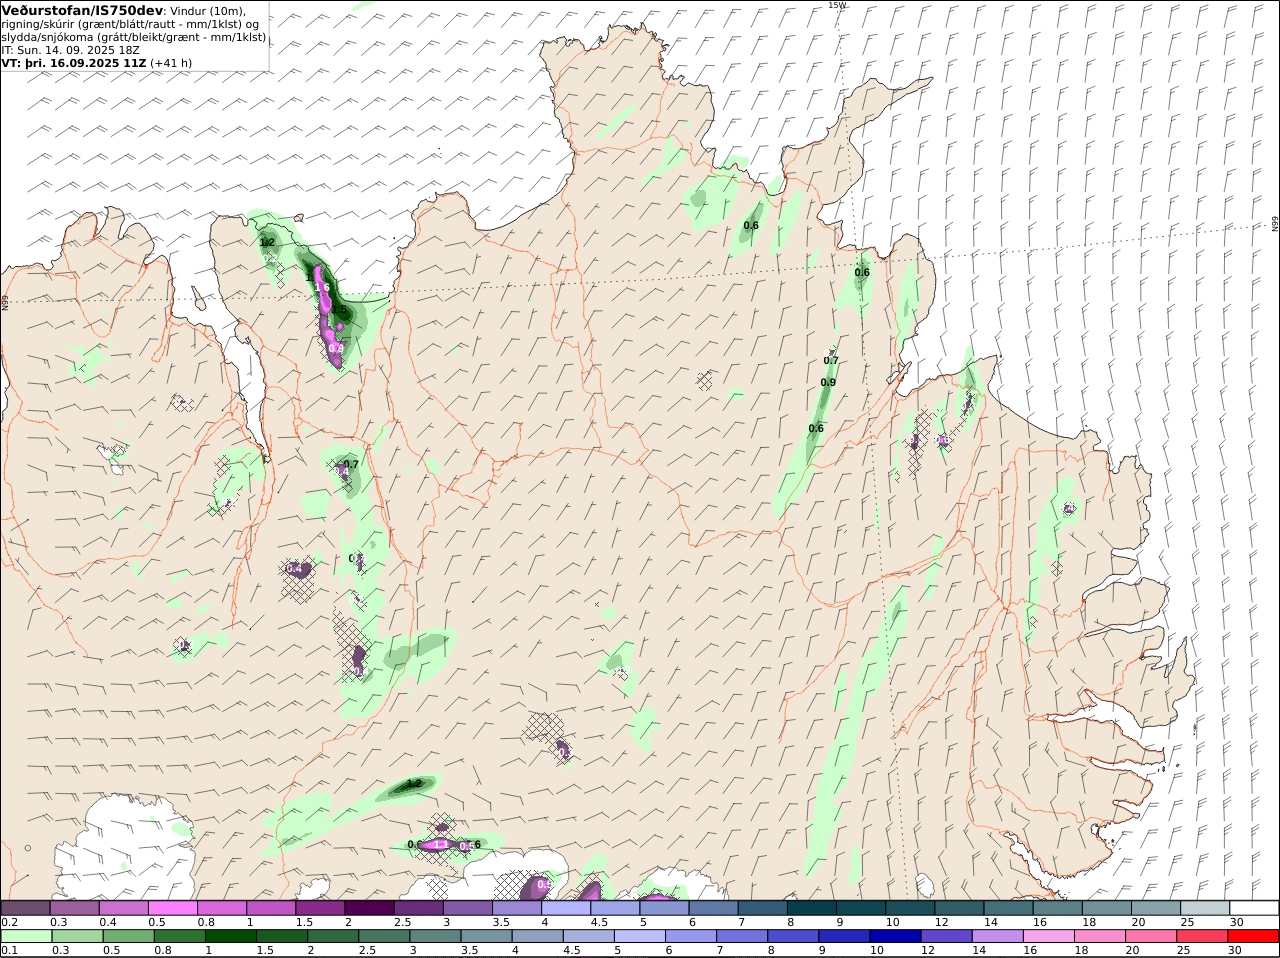Pick lower legend swatch between 14 and 16
This screenshot has height=958, width=1280.
click(997, 937)
